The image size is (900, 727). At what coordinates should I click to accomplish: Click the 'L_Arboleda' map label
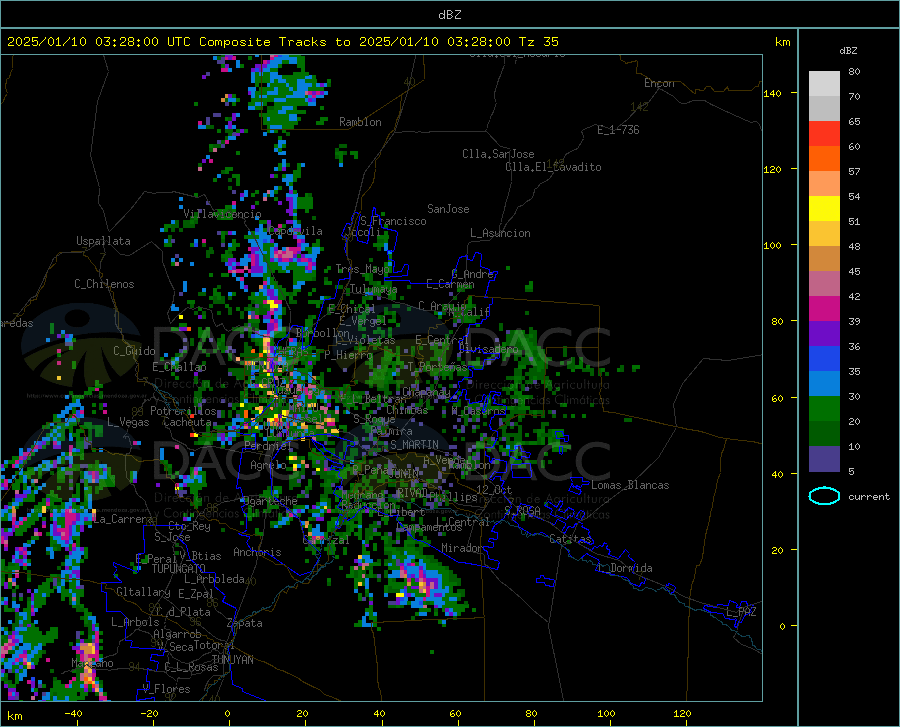pos(214,579)
